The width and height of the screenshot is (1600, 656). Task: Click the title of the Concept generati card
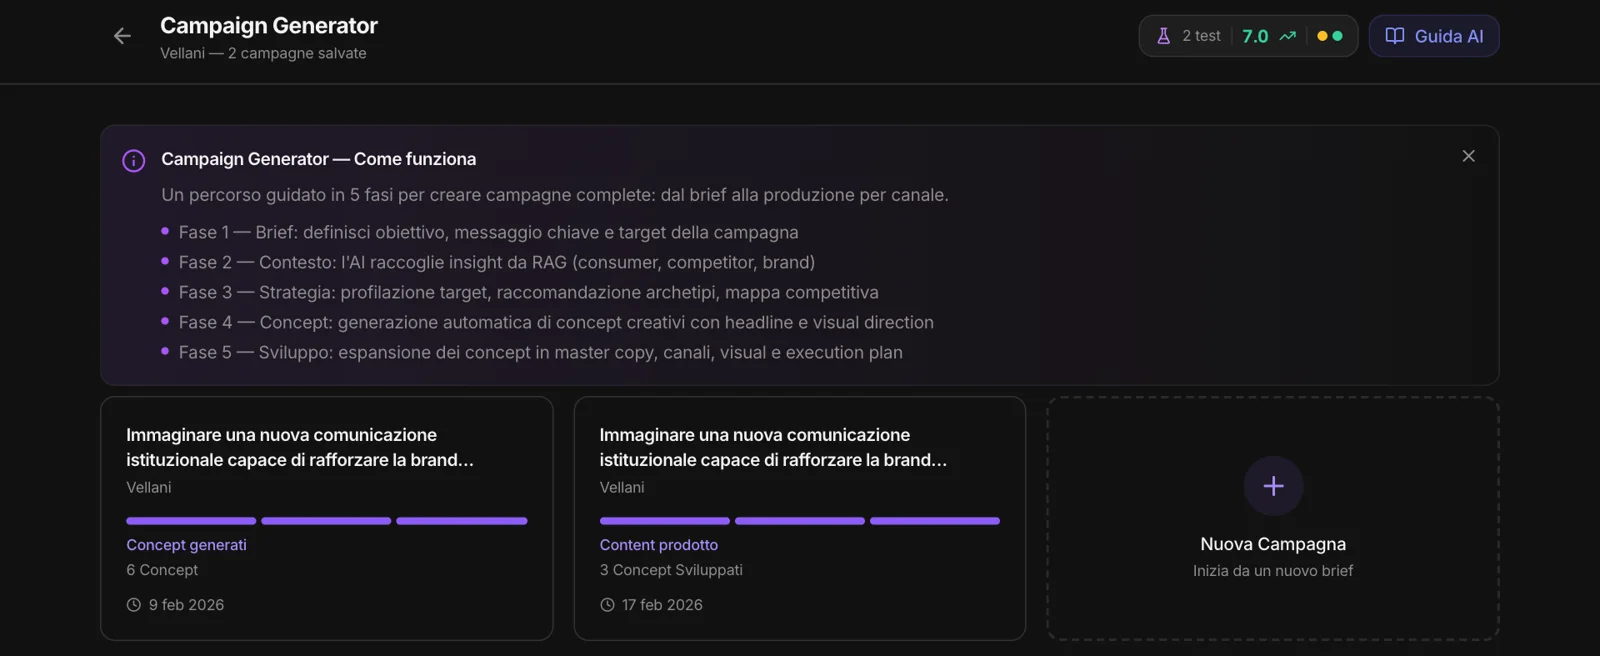[300, 447]
